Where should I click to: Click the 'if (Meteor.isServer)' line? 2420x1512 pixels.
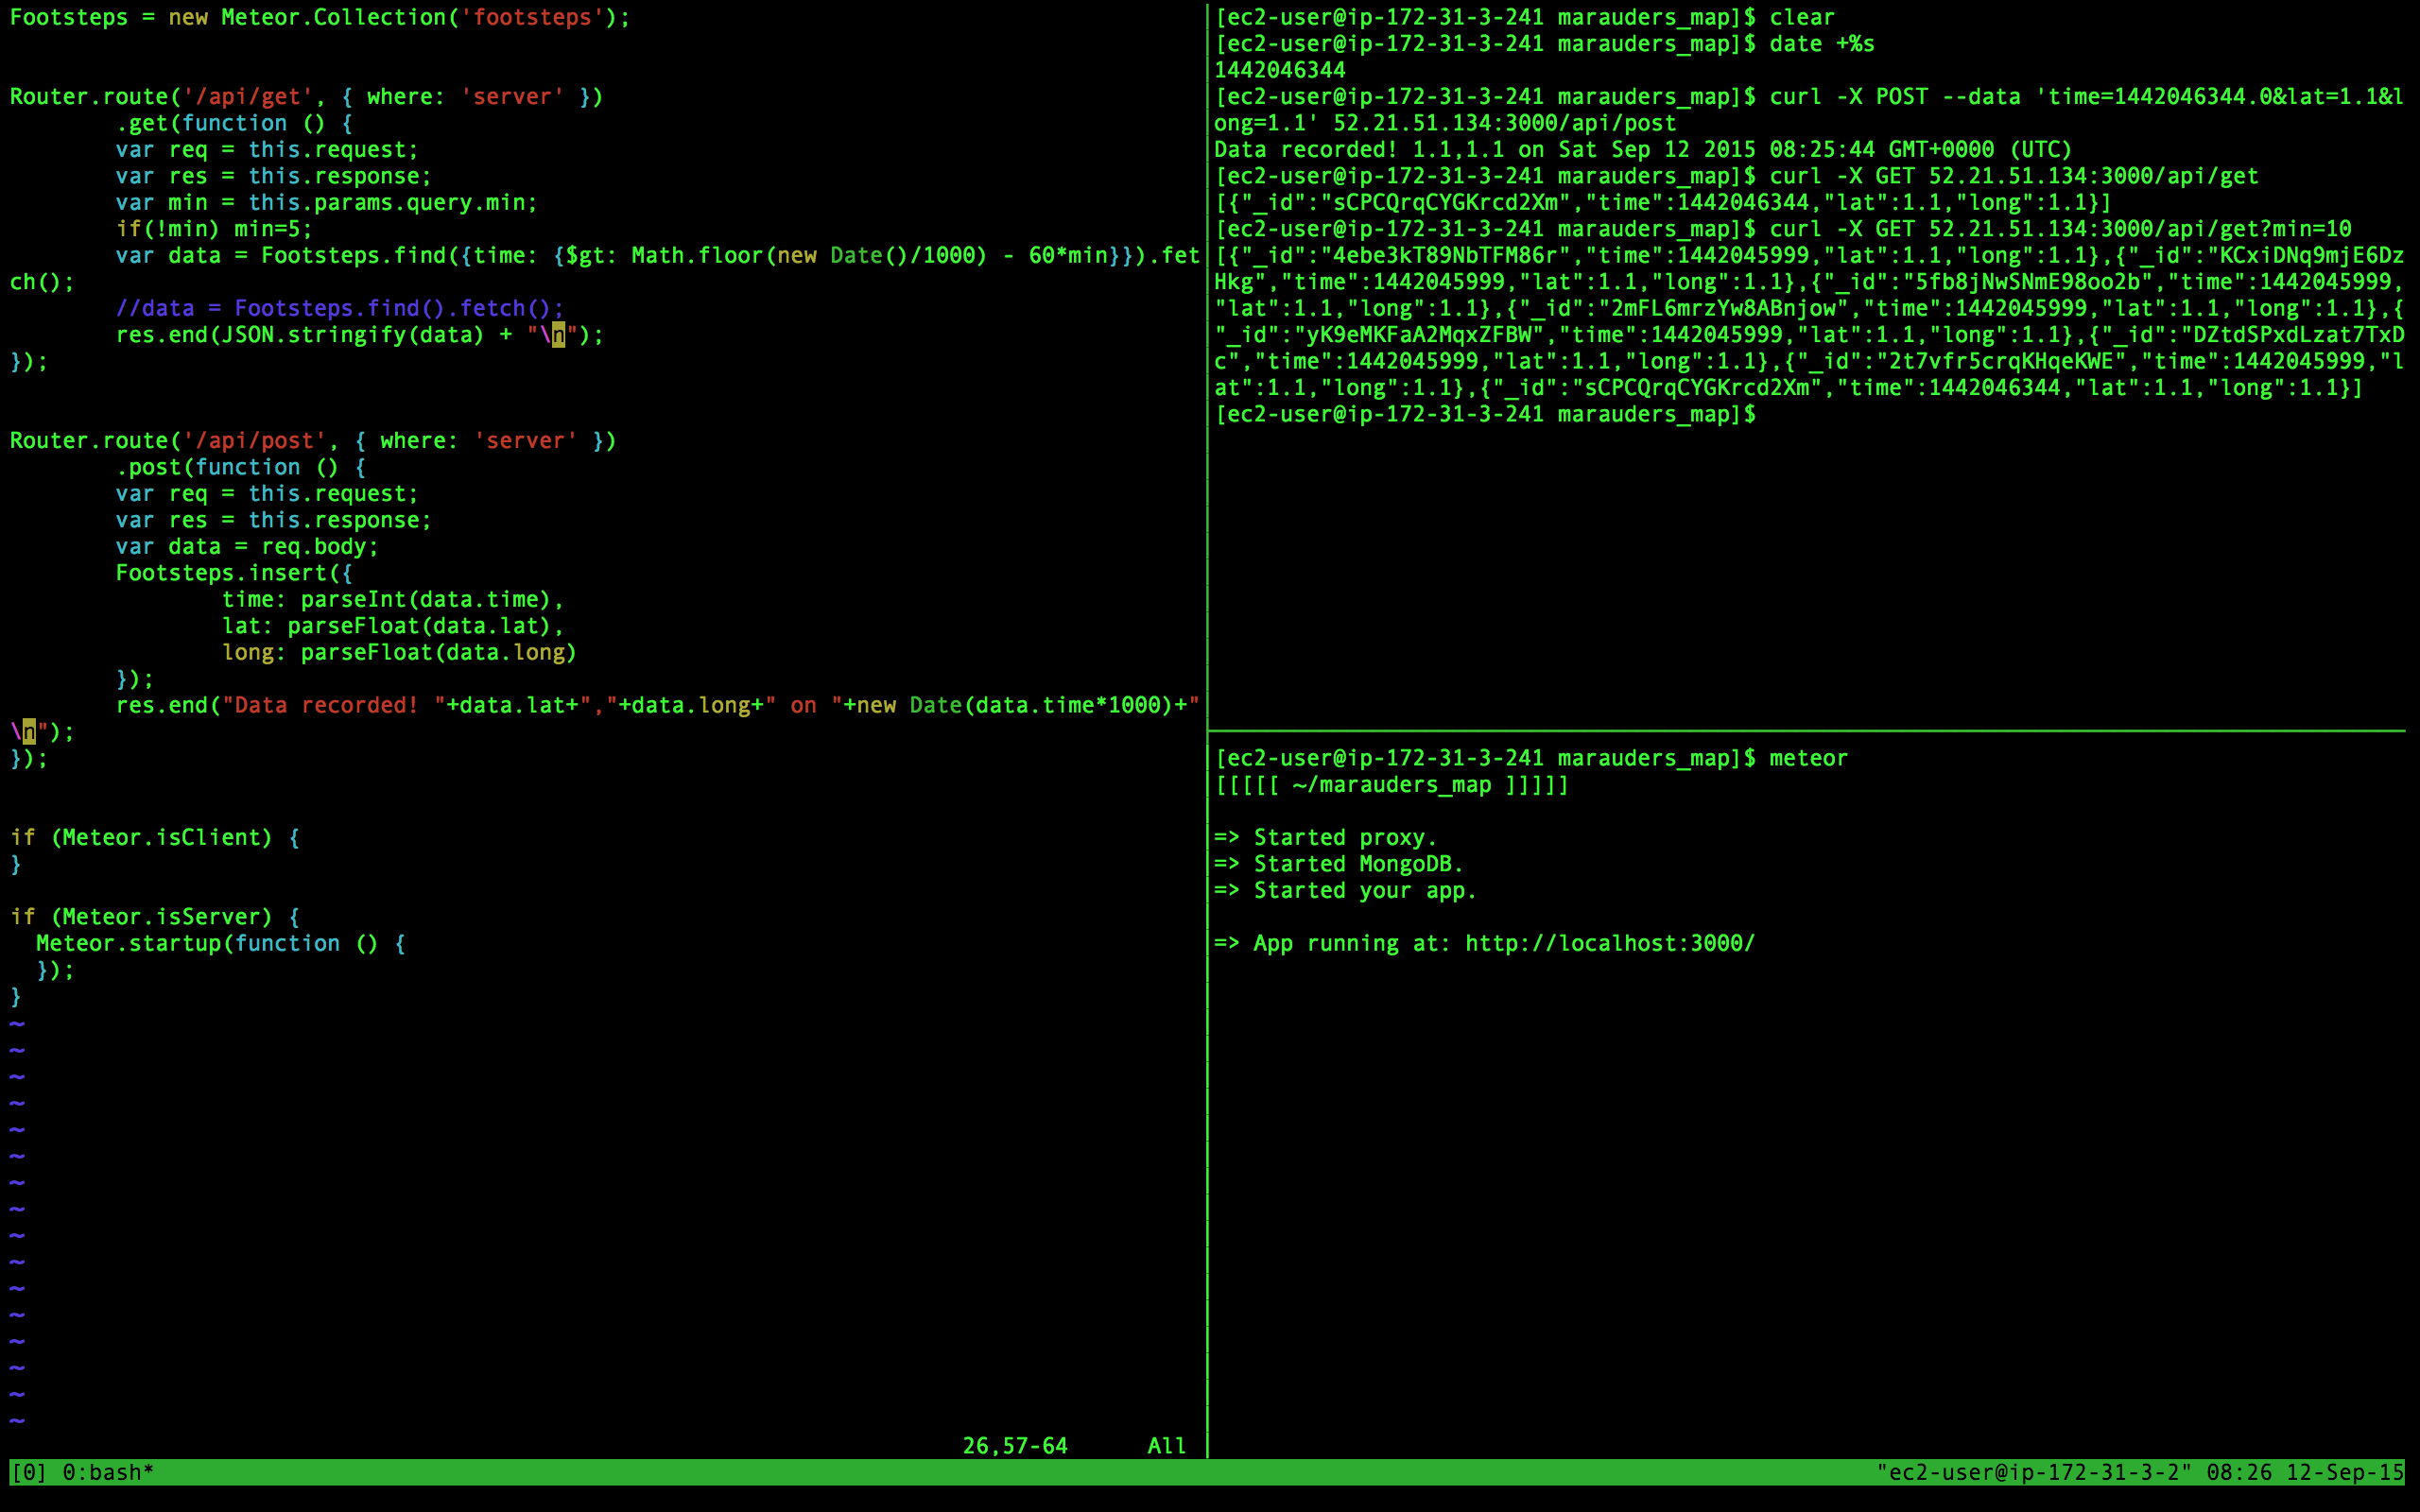click(155, 917)
